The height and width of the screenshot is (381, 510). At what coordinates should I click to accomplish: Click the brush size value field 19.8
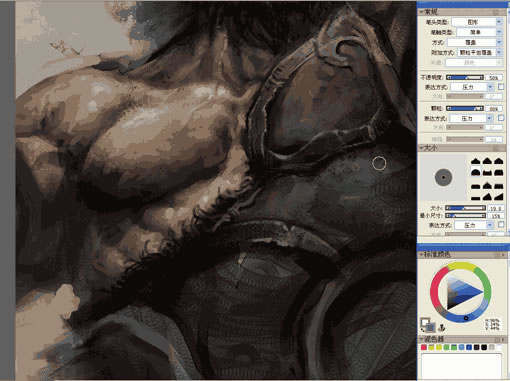[495, 208]
